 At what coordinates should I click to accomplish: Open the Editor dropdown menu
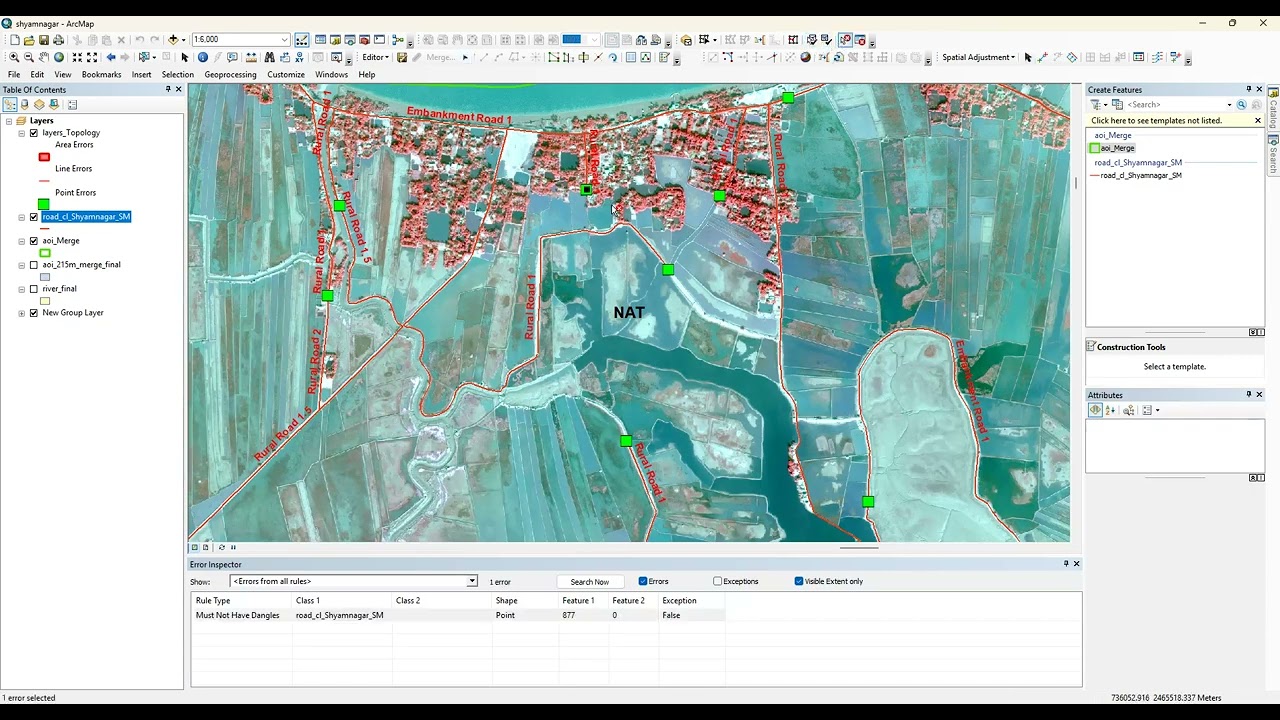pos(375,57)
